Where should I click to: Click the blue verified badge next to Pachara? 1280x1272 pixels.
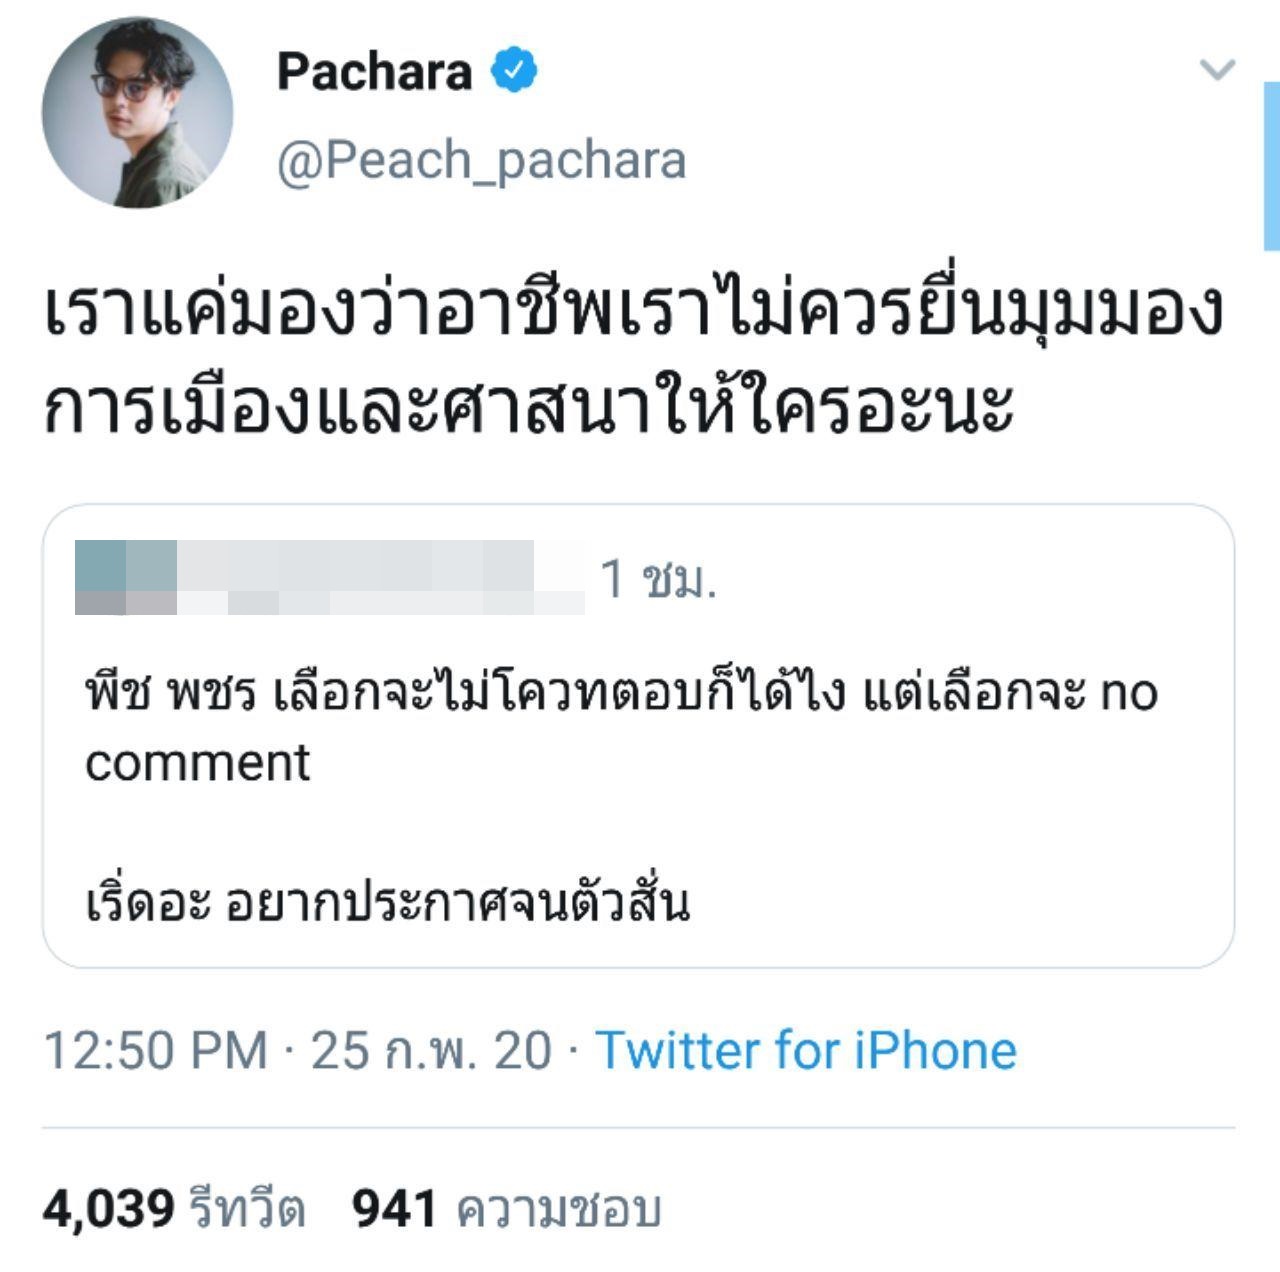tap(515, 70)
